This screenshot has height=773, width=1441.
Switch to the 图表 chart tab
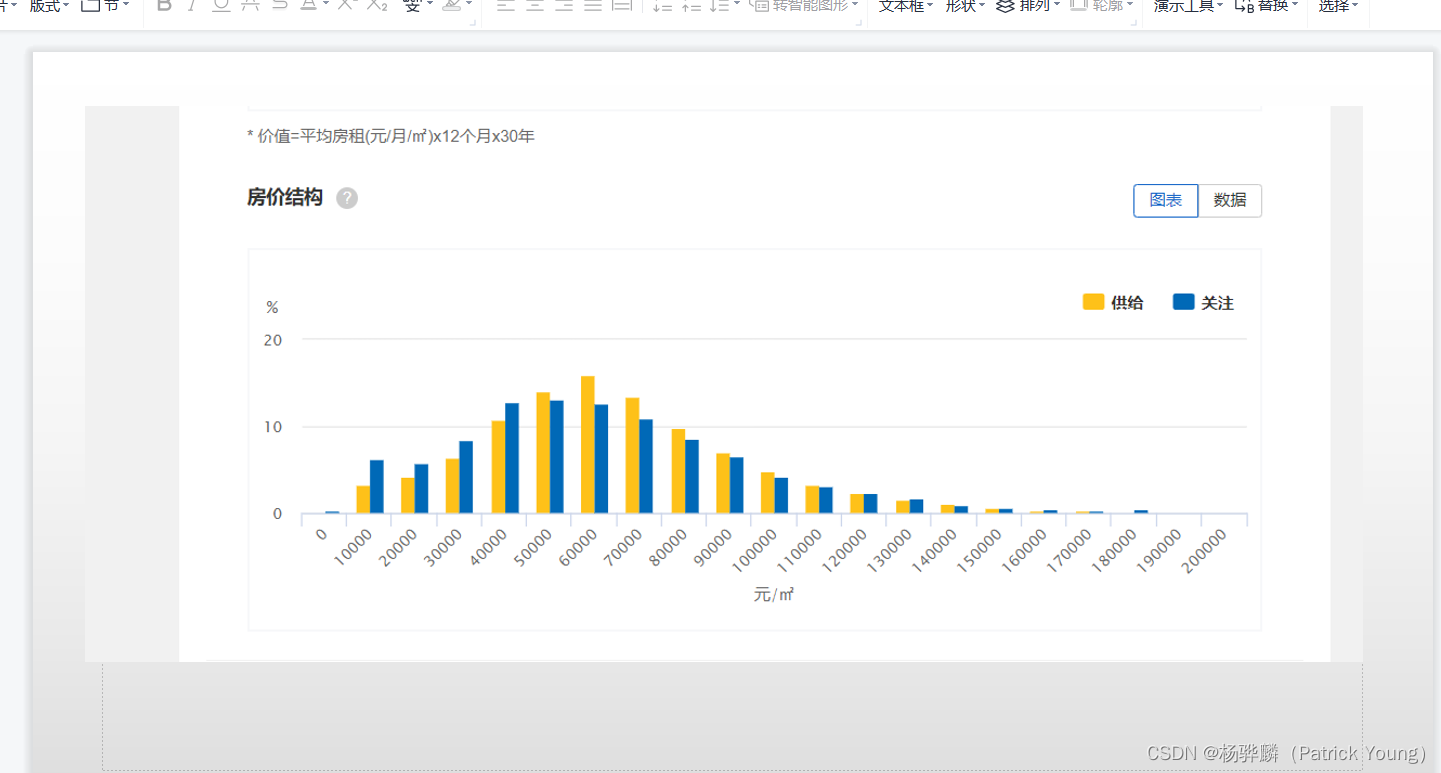pyautogui.click(x=1166, y=200)
